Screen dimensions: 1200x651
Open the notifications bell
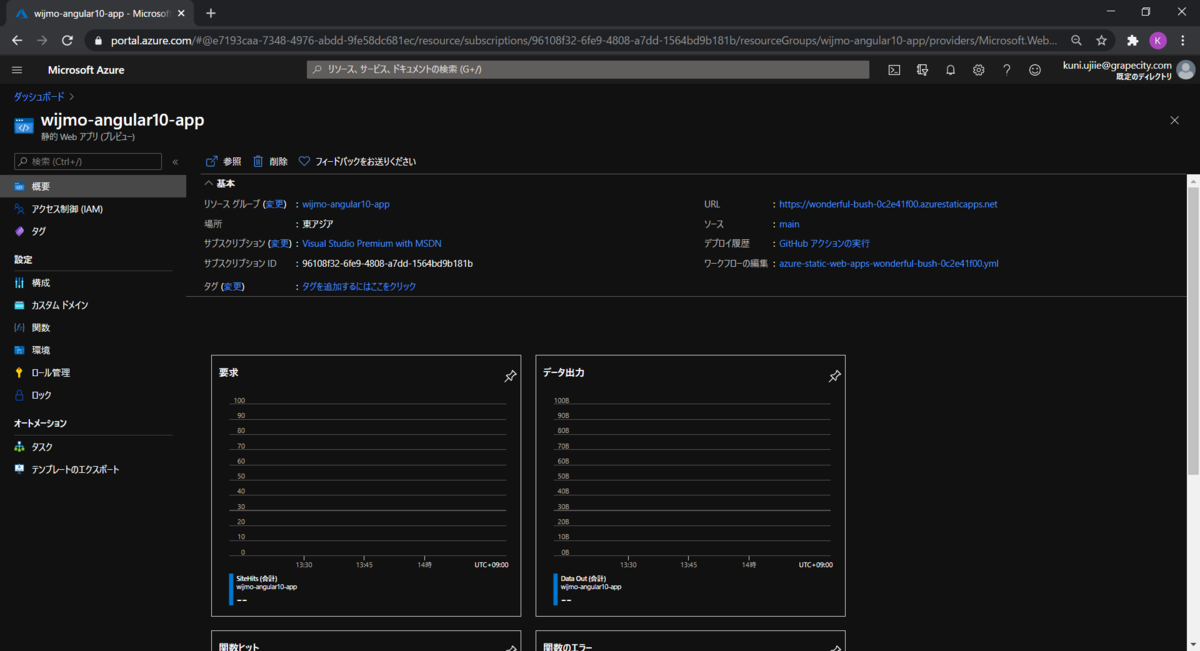[x=950, y=70]
